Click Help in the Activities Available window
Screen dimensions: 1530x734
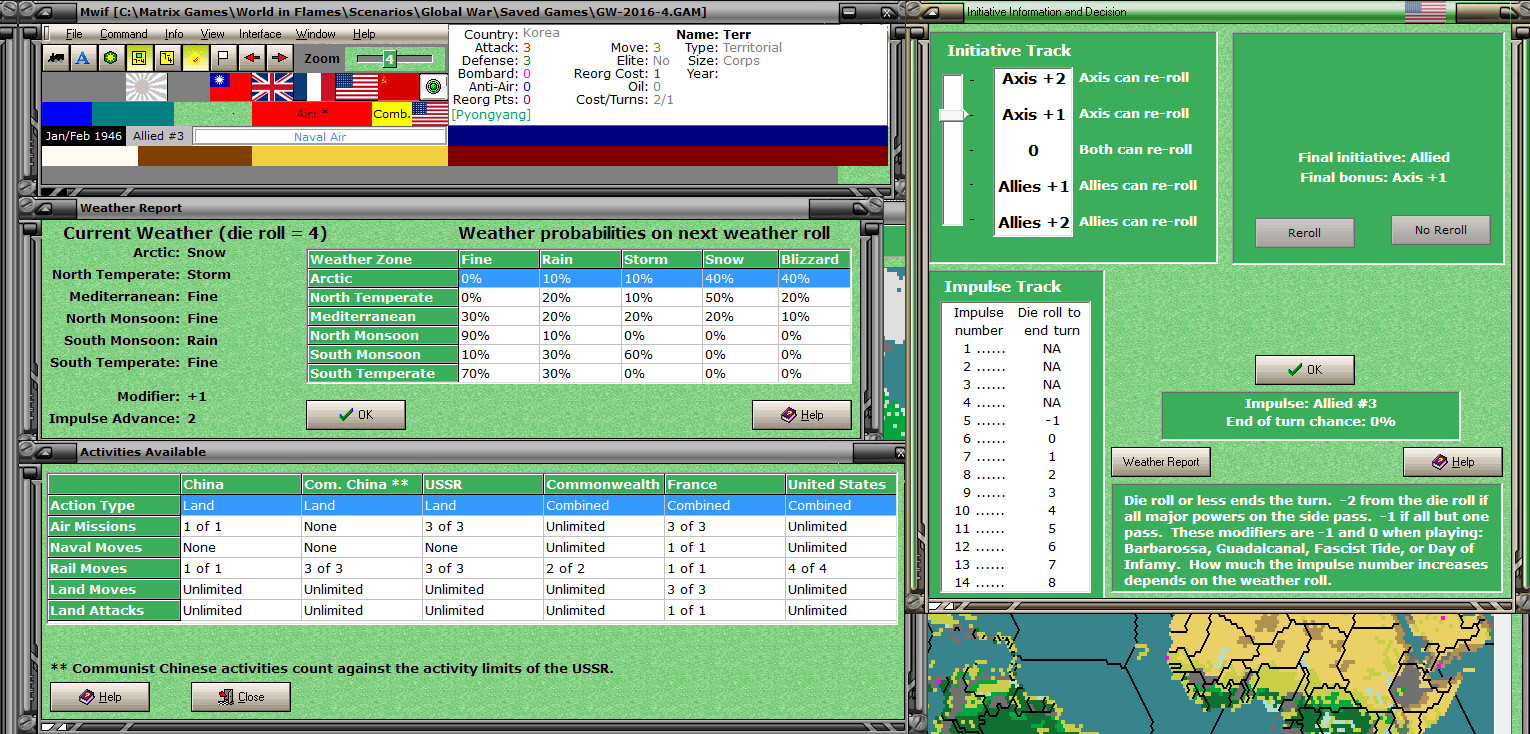[x=99, y=697]
